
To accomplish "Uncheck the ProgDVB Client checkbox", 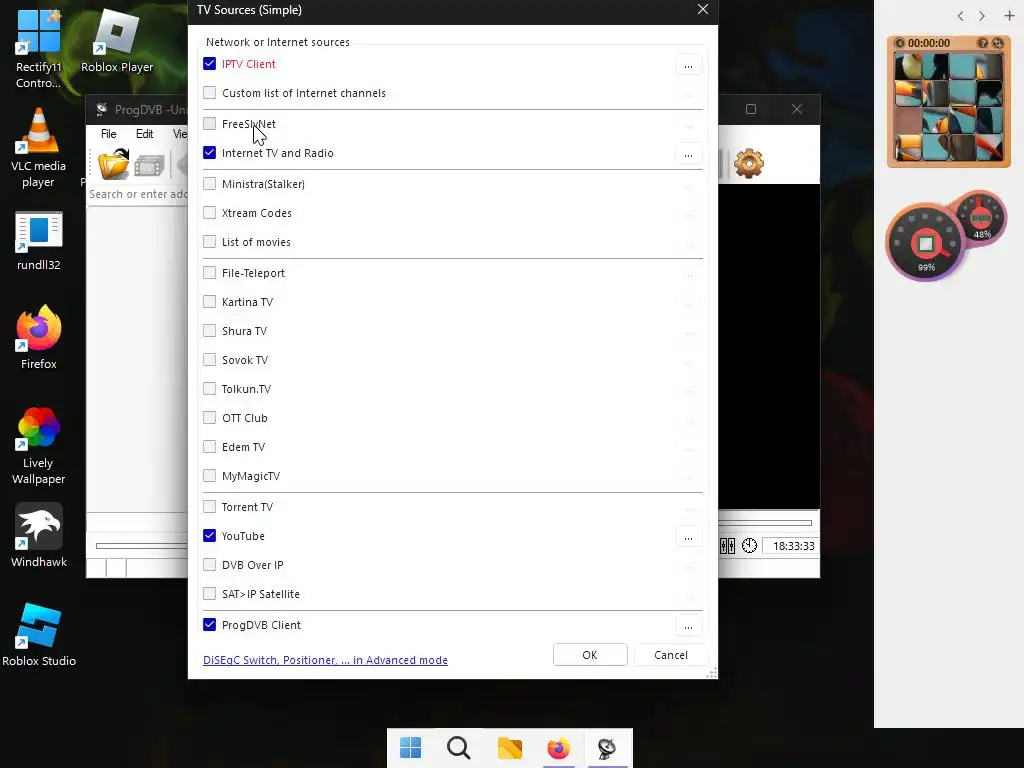I will pos(210,624).
